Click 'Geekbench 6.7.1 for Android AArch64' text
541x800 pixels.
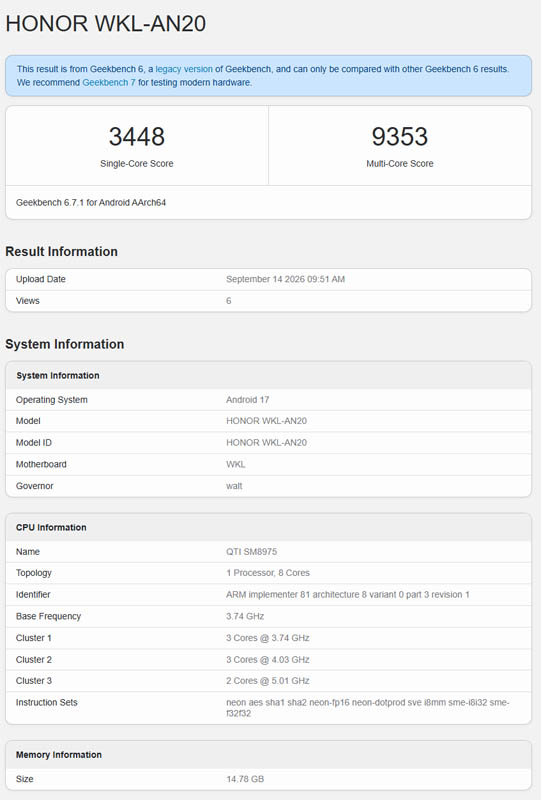(91, 203)
